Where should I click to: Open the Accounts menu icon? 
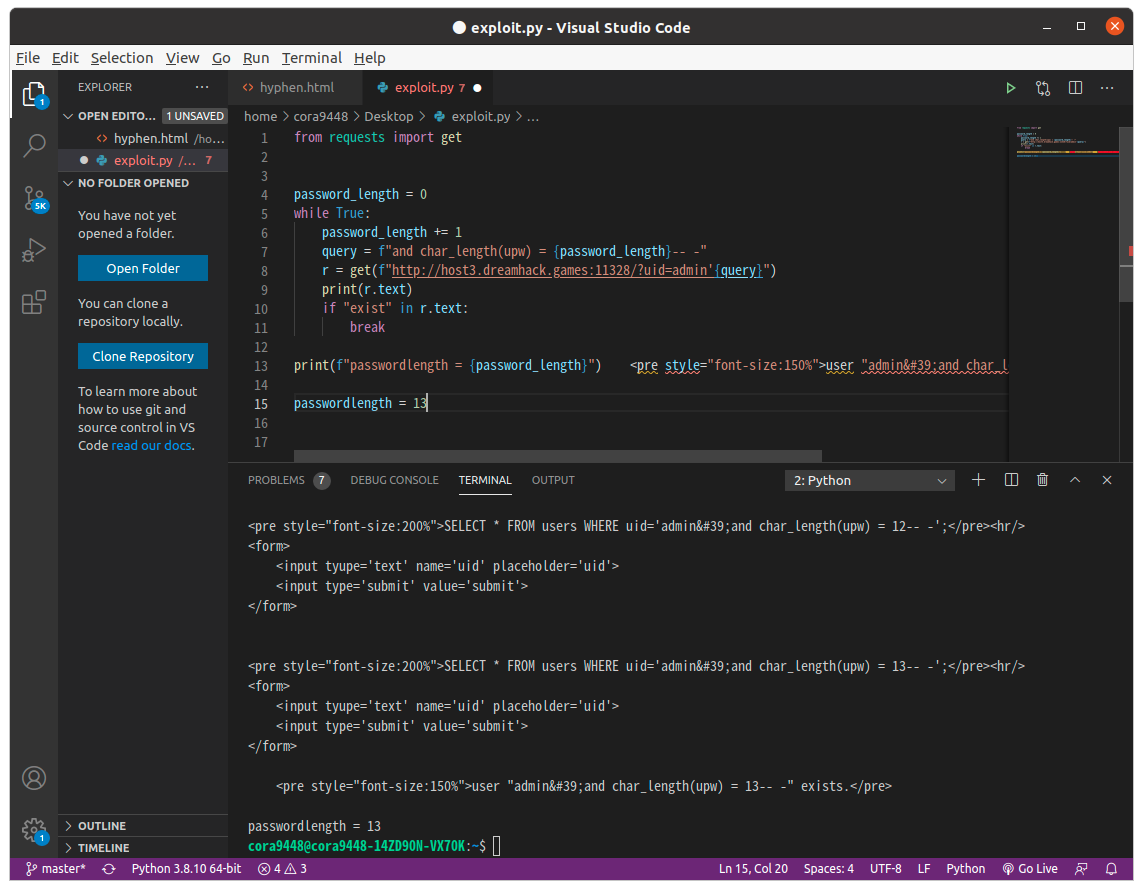34,778
